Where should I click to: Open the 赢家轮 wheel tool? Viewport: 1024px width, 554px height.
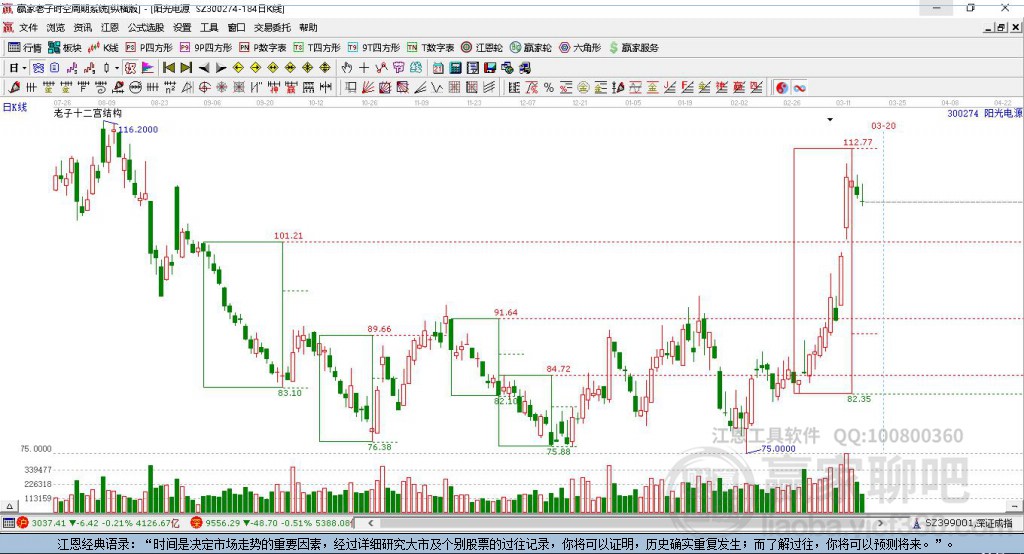point(531,48)
